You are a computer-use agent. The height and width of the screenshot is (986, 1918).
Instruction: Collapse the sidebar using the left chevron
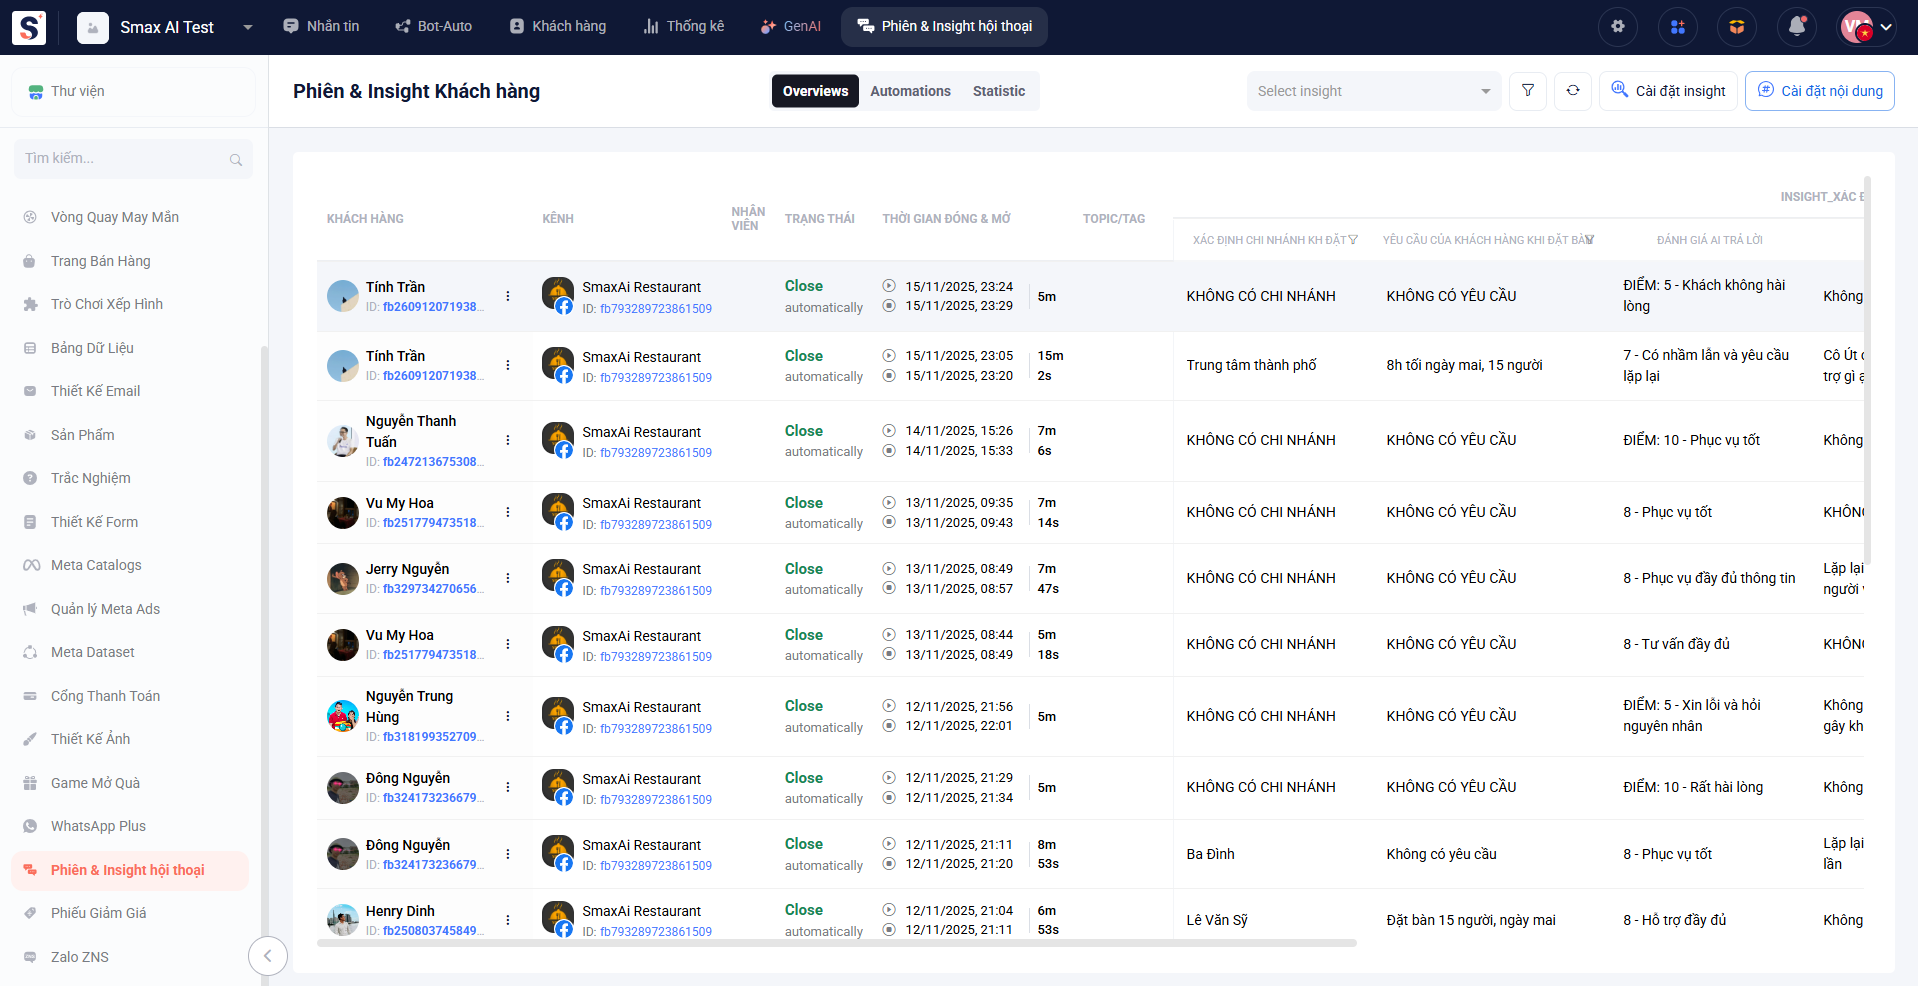point(267,956)
